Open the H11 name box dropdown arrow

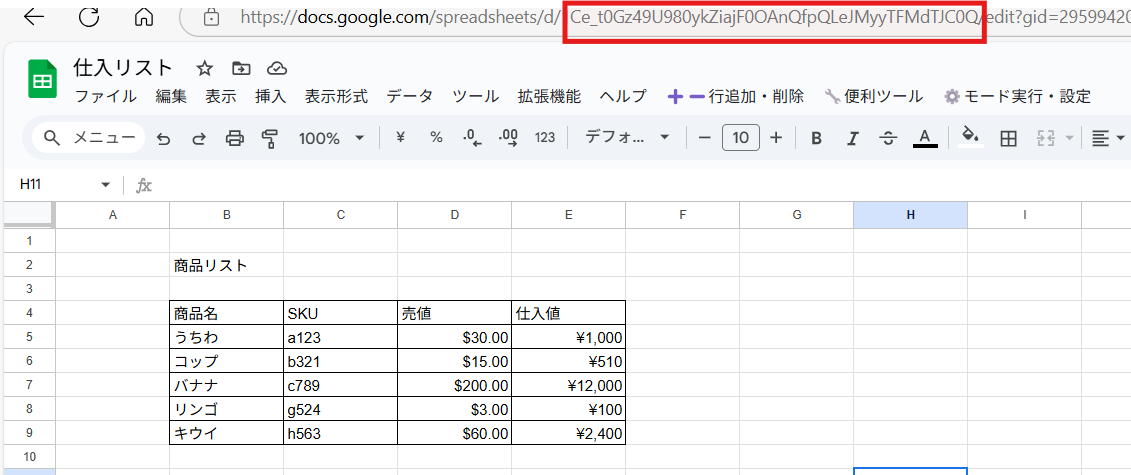[106, 185]
